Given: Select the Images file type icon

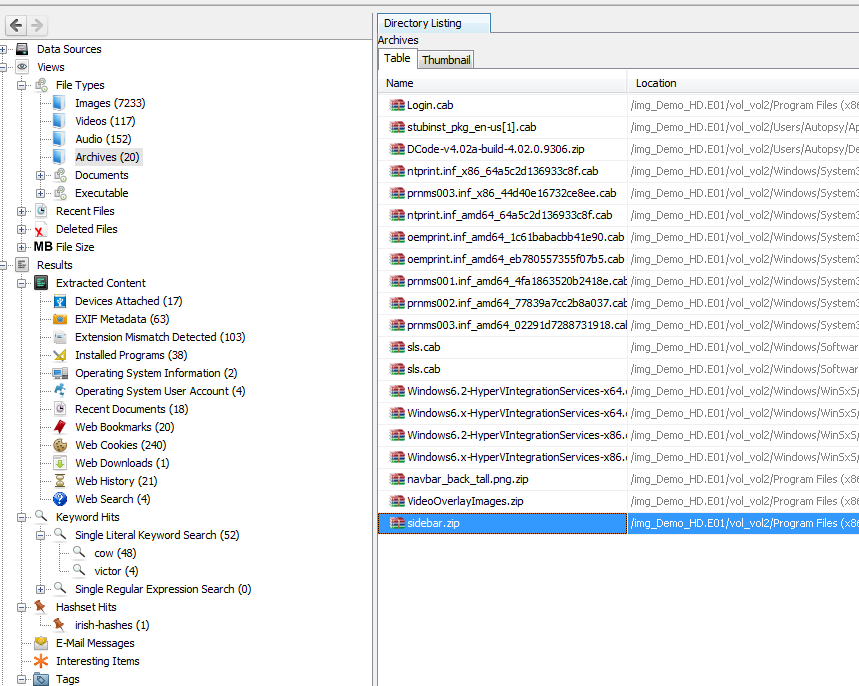Looking at the screenshot, I should [x=60, y=102].
